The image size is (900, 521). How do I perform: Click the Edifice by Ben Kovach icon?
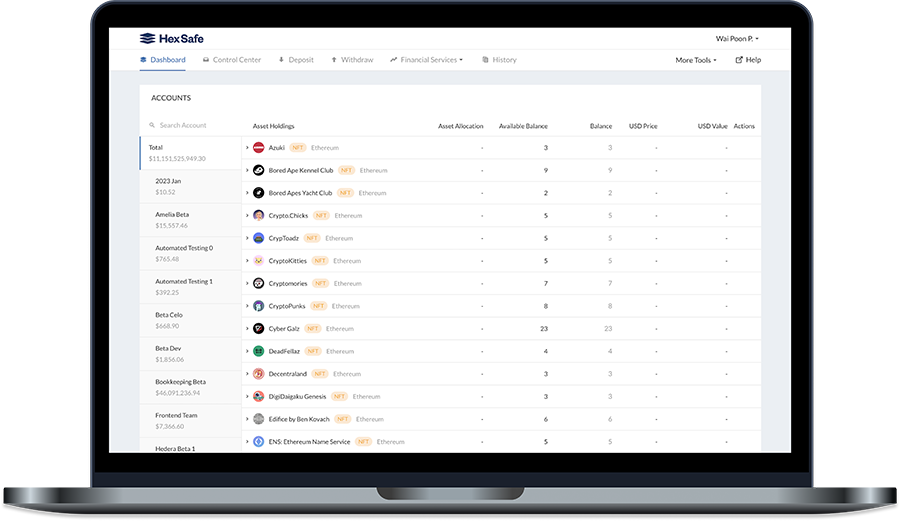coord(259,419)
